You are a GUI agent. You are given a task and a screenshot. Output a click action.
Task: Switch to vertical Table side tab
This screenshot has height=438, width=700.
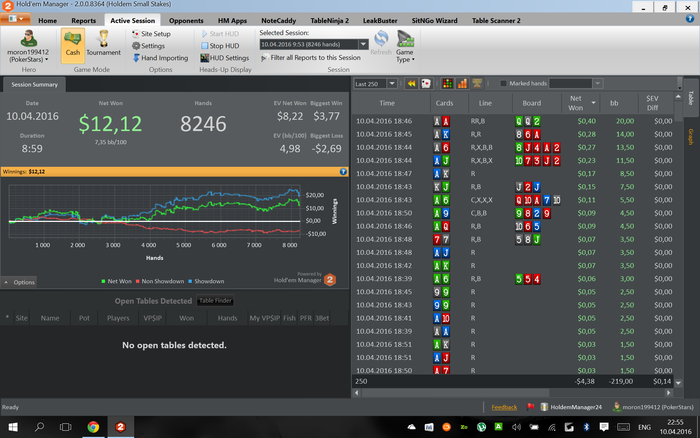tap(691, 98)
